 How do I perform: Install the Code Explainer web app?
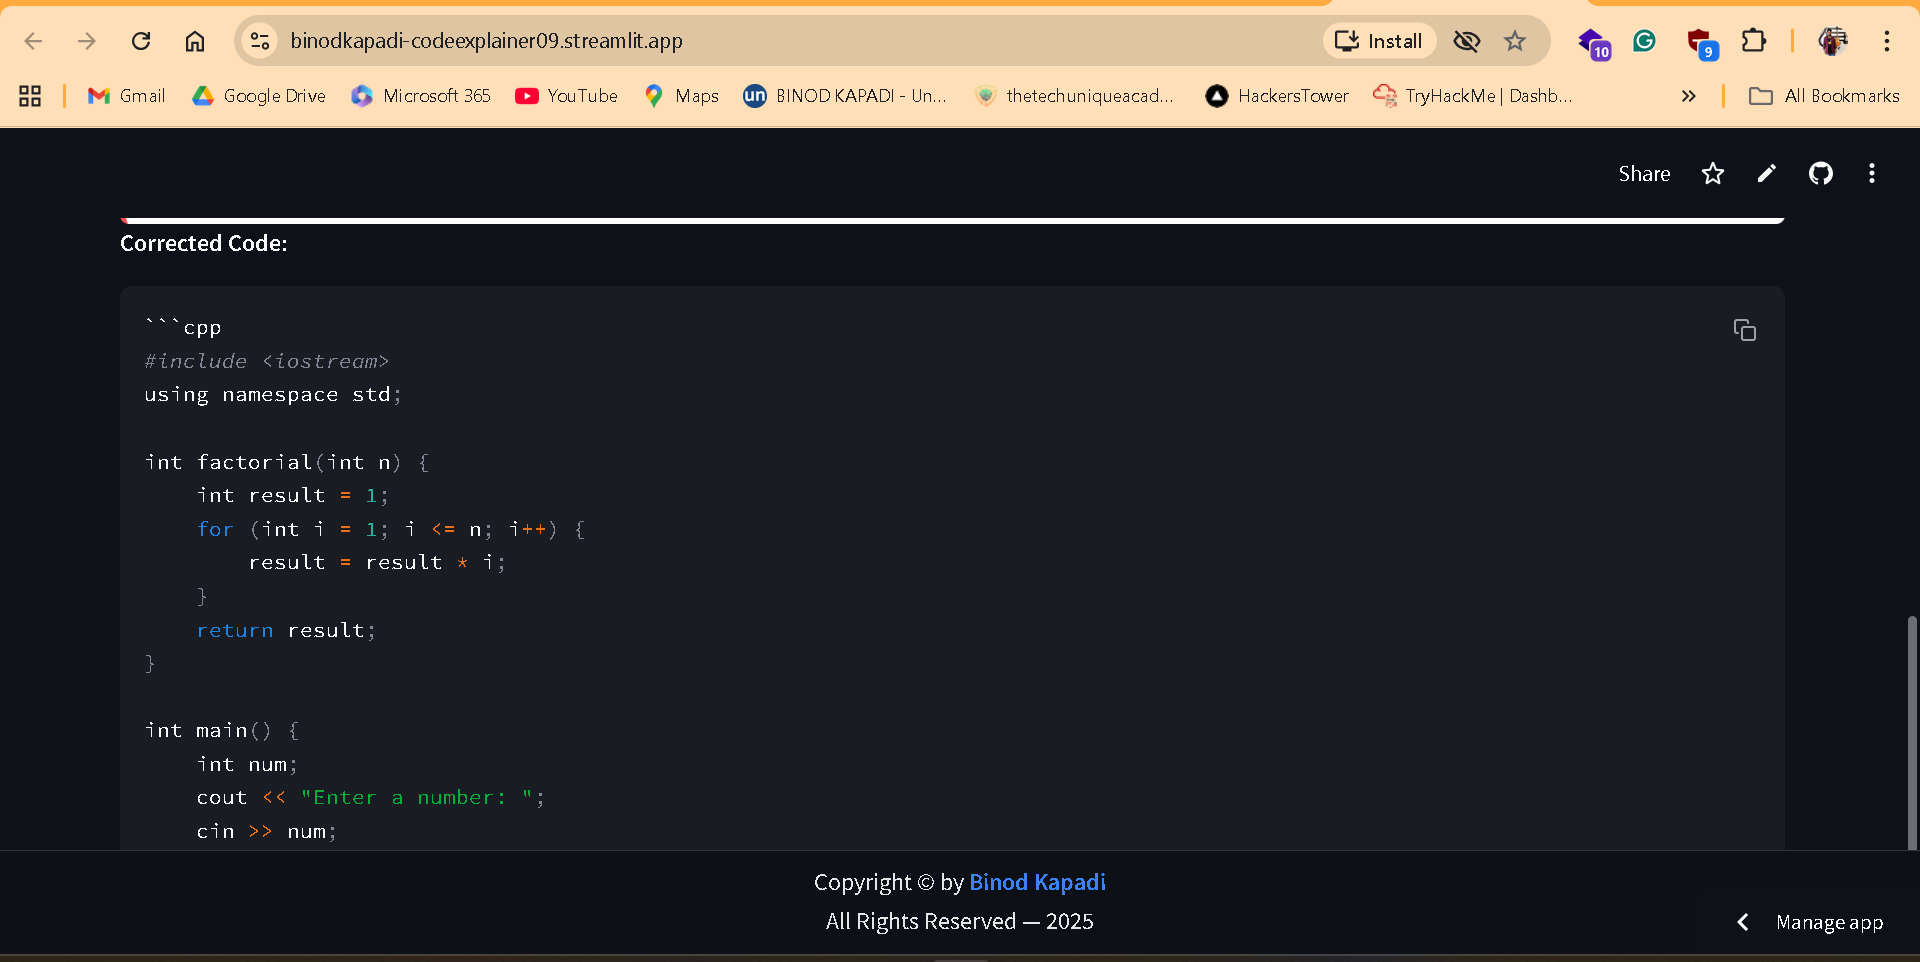[x=1379, y=41]
